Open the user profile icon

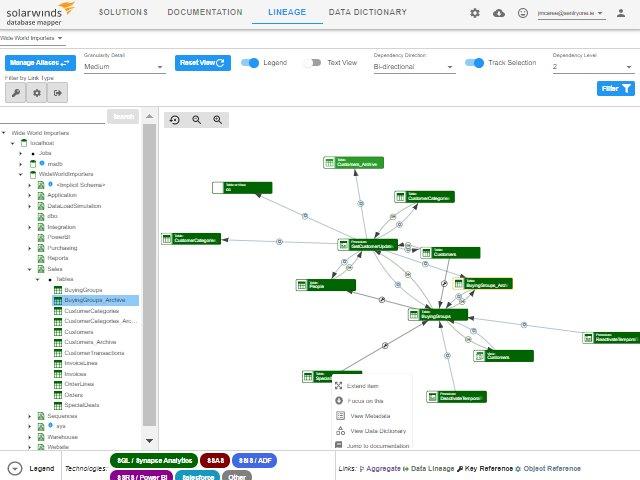click(621, 13)
